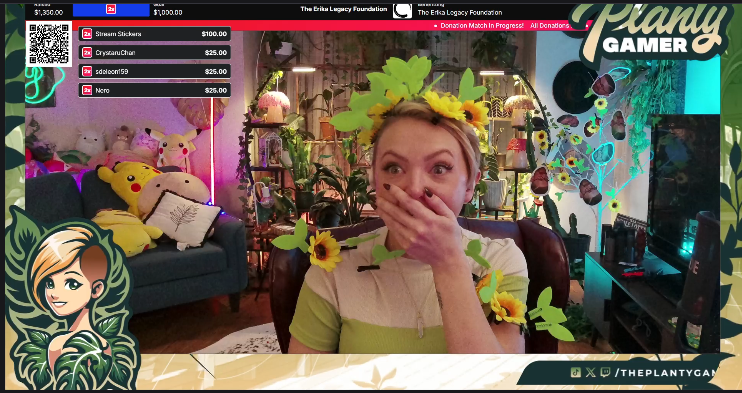Viewport: 742px width, 393px height.
Task: Click the TikTok icon in the social bar
Action: [x=575, y=372]
